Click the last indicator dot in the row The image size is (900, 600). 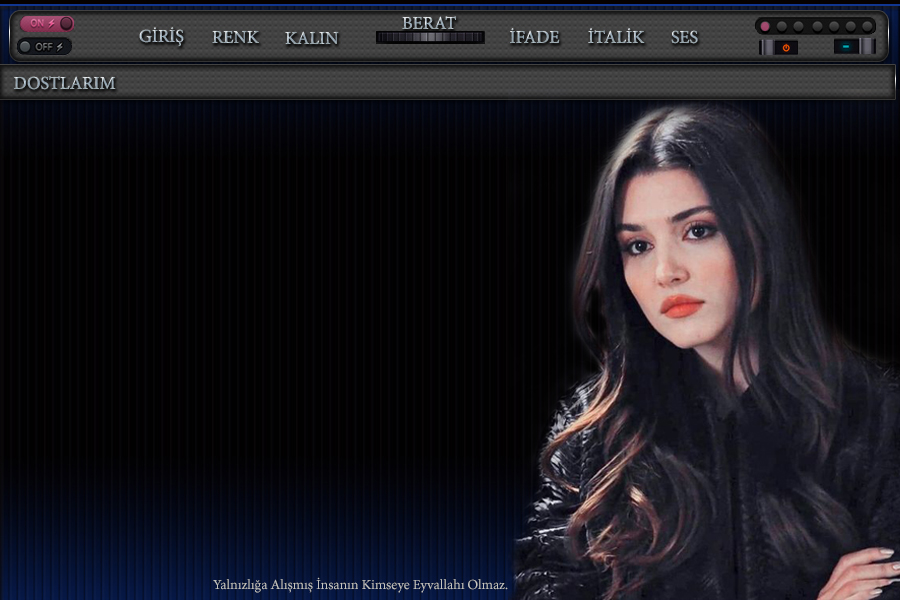point(868,26)
